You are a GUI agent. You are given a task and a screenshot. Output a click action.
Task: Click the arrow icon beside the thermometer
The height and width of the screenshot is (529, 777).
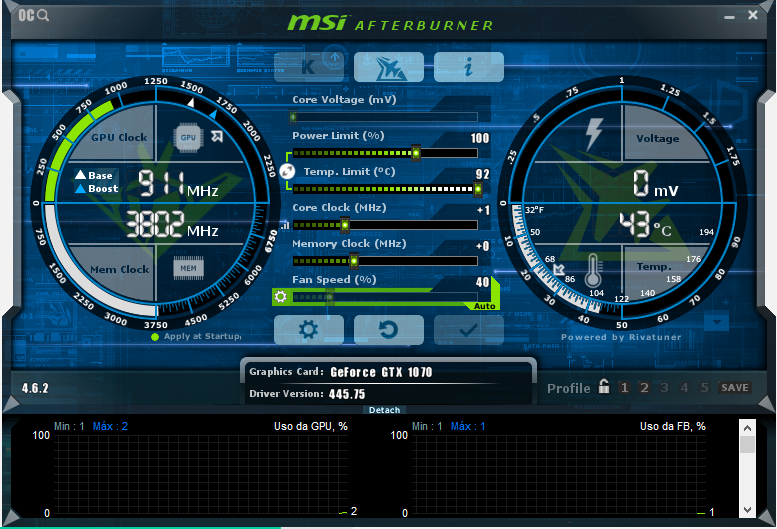pos(559,269)
